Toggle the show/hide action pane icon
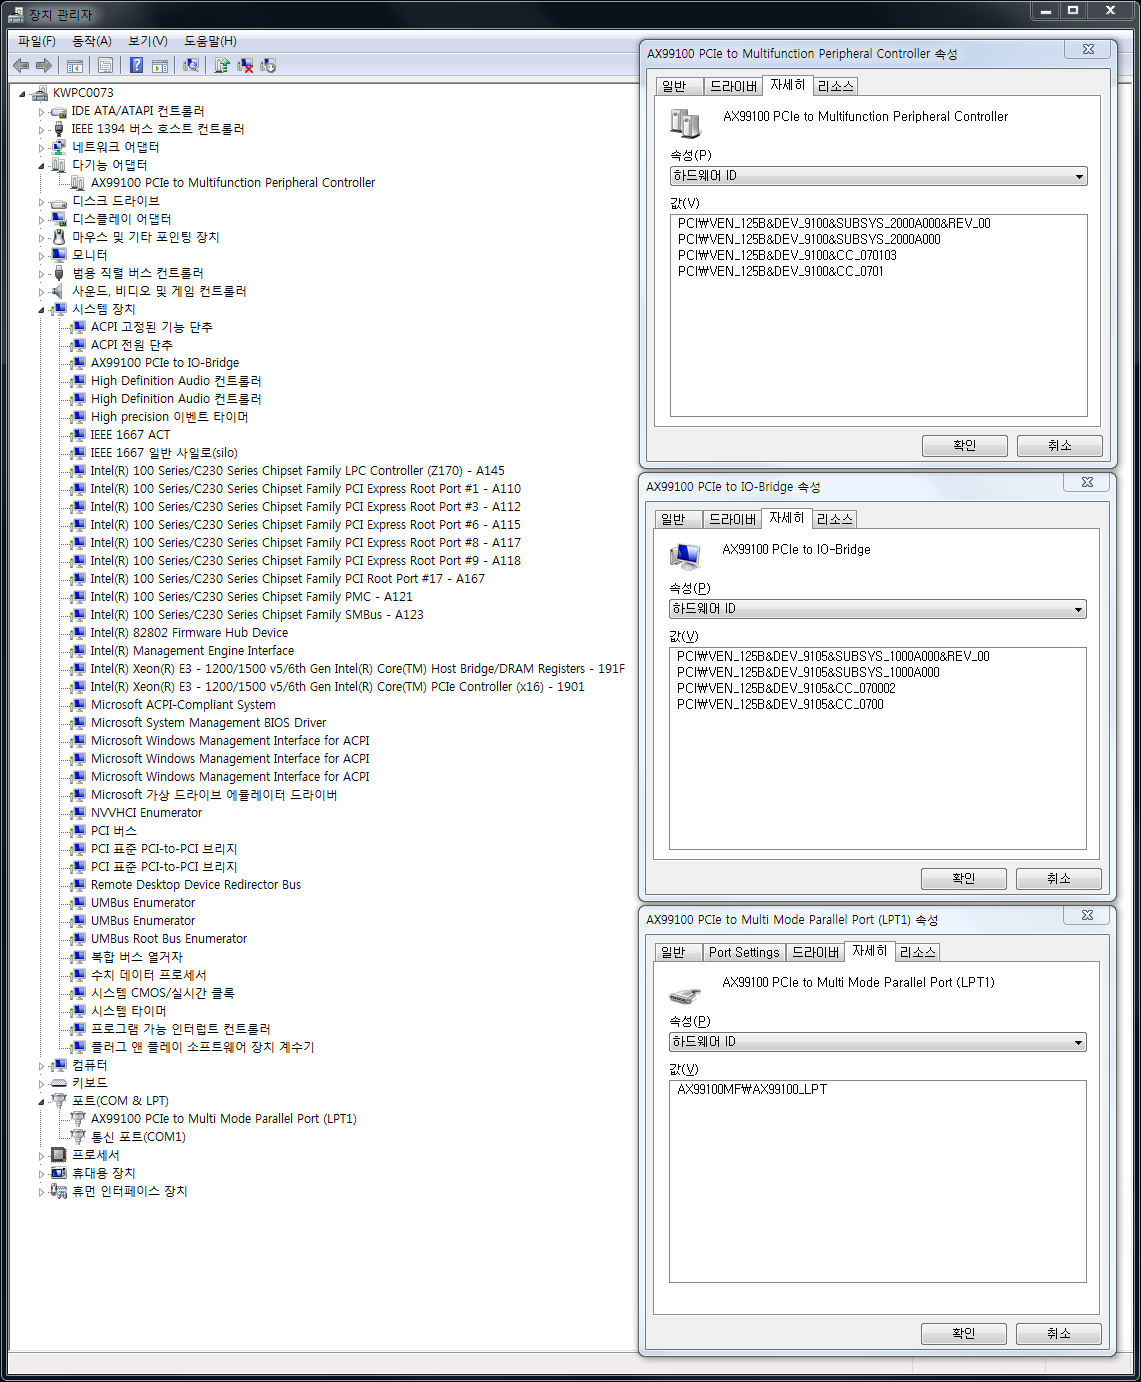The width and height of the screenshot is (1141, 1382). (x=159, y=65)
